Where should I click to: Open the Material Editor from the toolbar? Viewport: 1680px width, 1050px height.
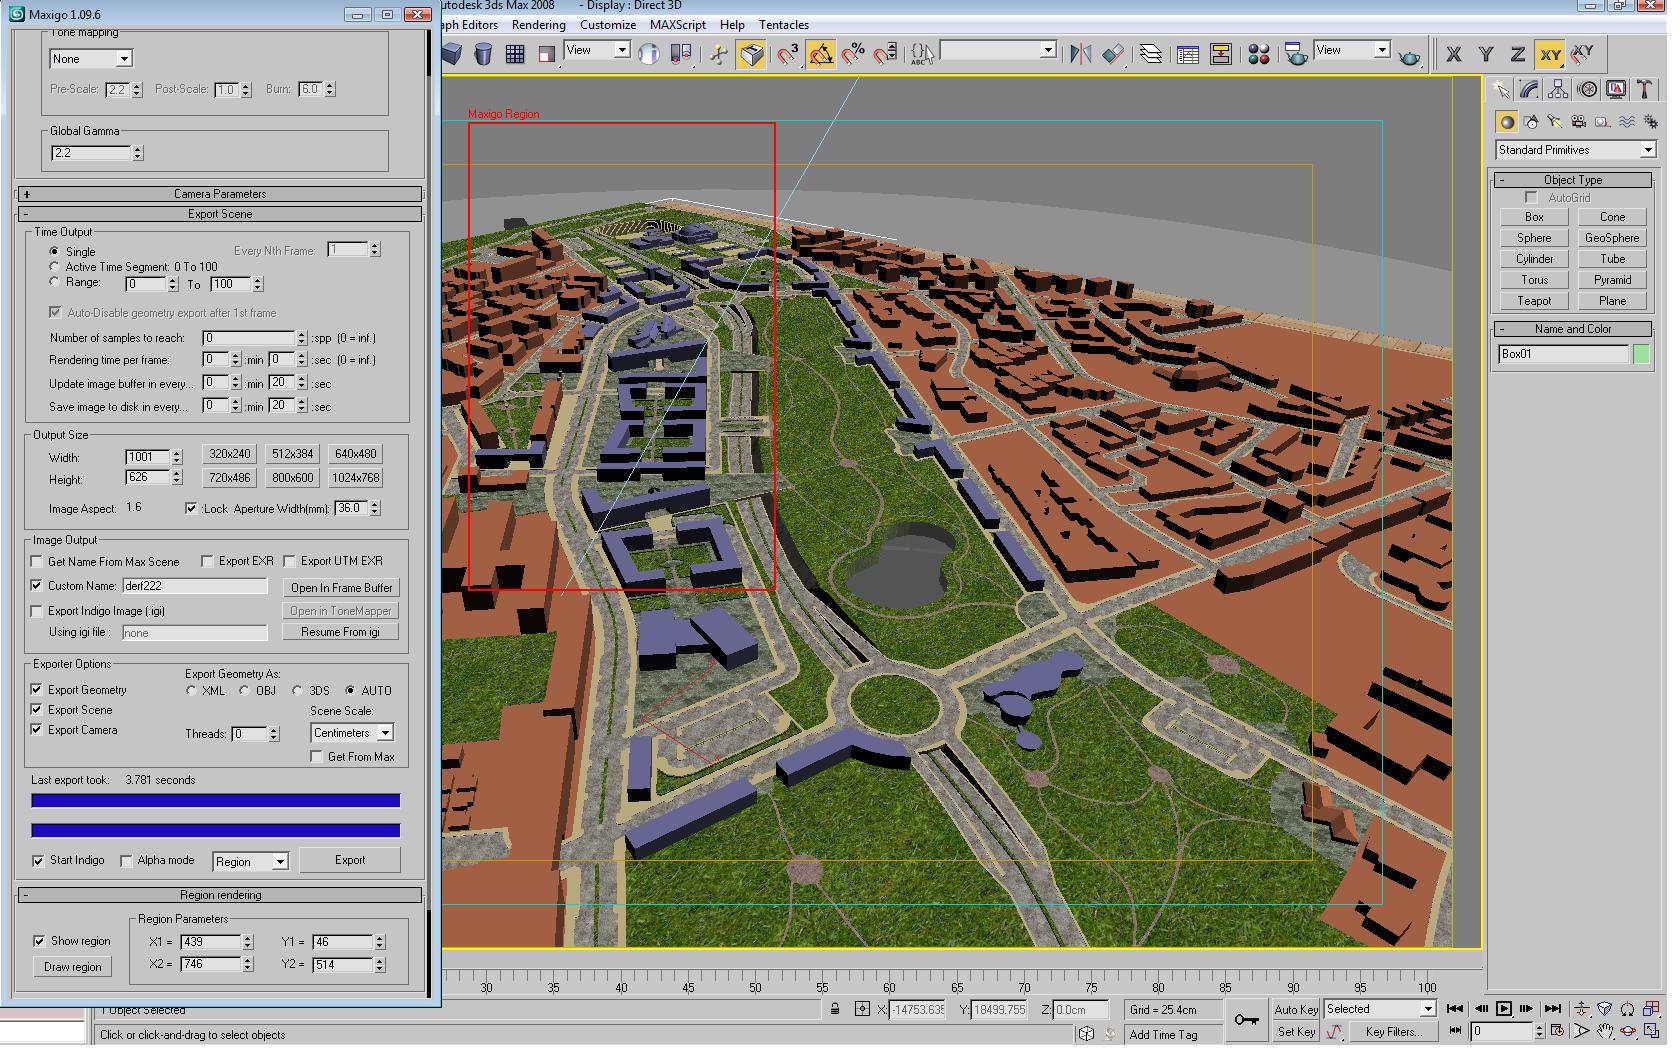[x=1259, y=54]
